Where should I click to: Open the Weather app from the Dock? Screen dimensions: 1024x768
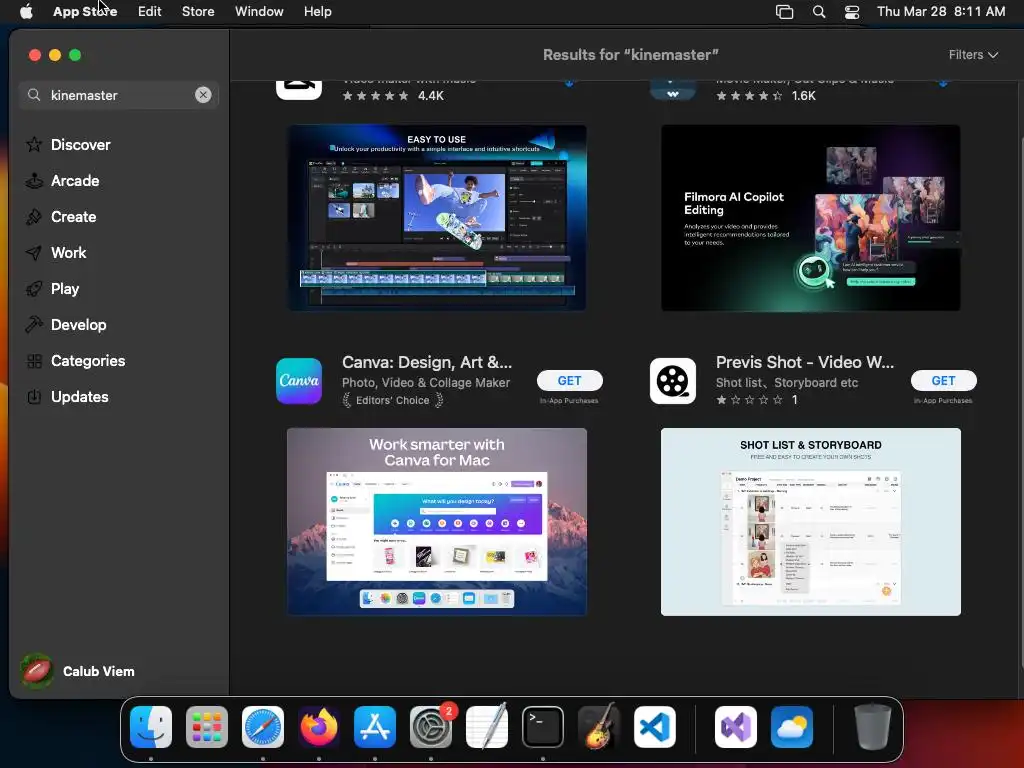tap(792, 727)
